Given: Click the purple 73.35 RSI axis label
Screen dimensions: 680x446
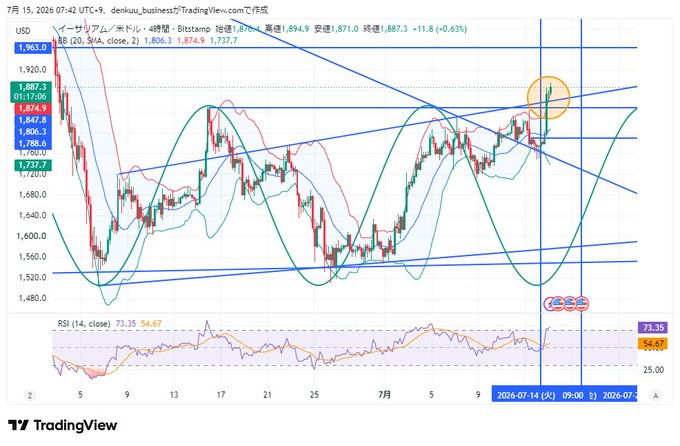Looking at the screenshot, I should (x=653, y=328).
